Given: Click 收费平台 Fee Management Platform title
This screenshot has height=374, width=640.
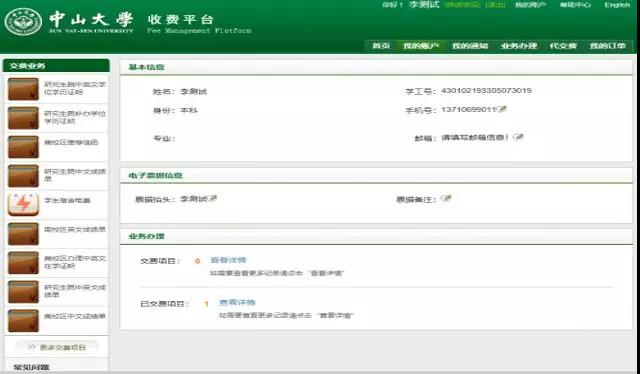Looking at the screenshot, I should point(199,24).
